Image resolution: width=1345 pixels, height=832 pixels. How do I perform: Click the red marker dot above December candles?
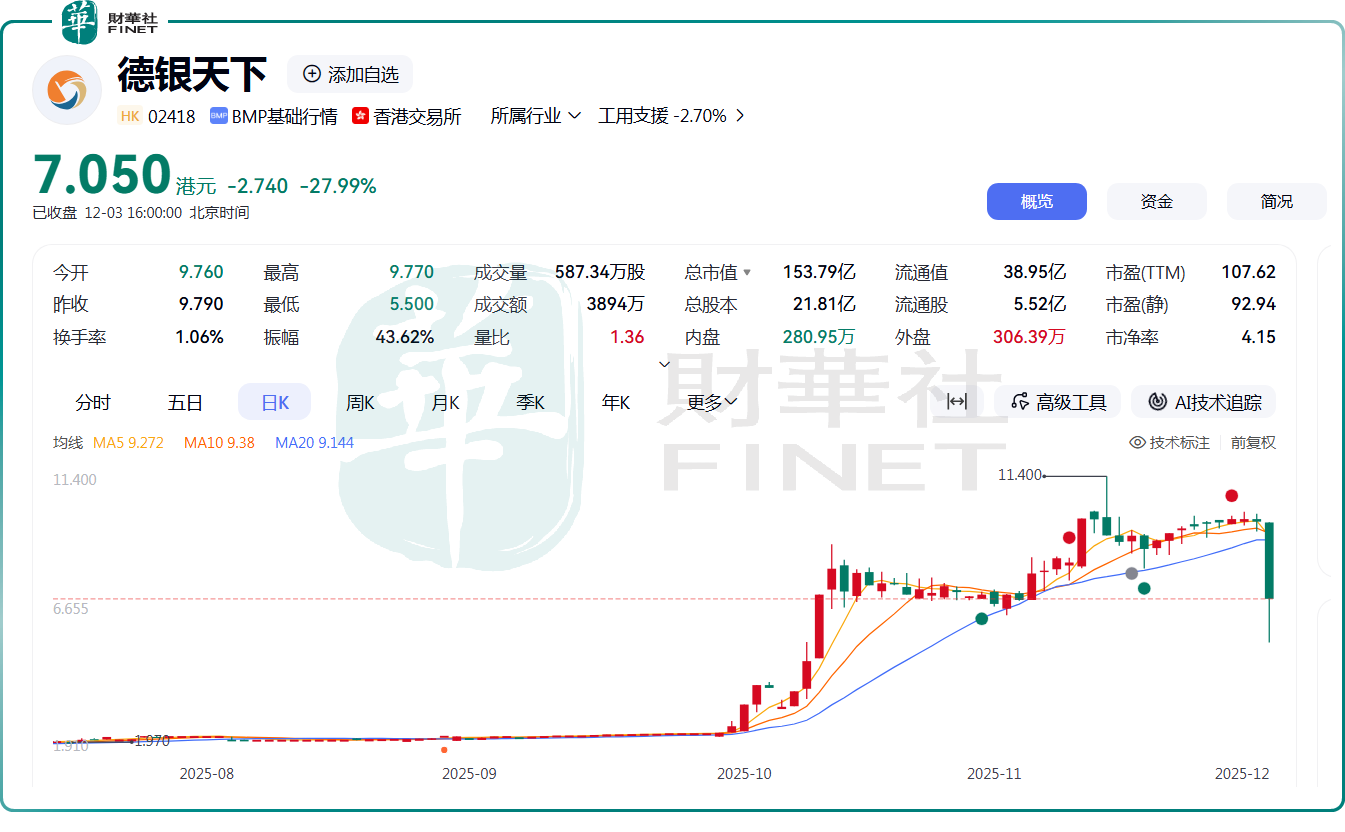(x=1232, y=495)
